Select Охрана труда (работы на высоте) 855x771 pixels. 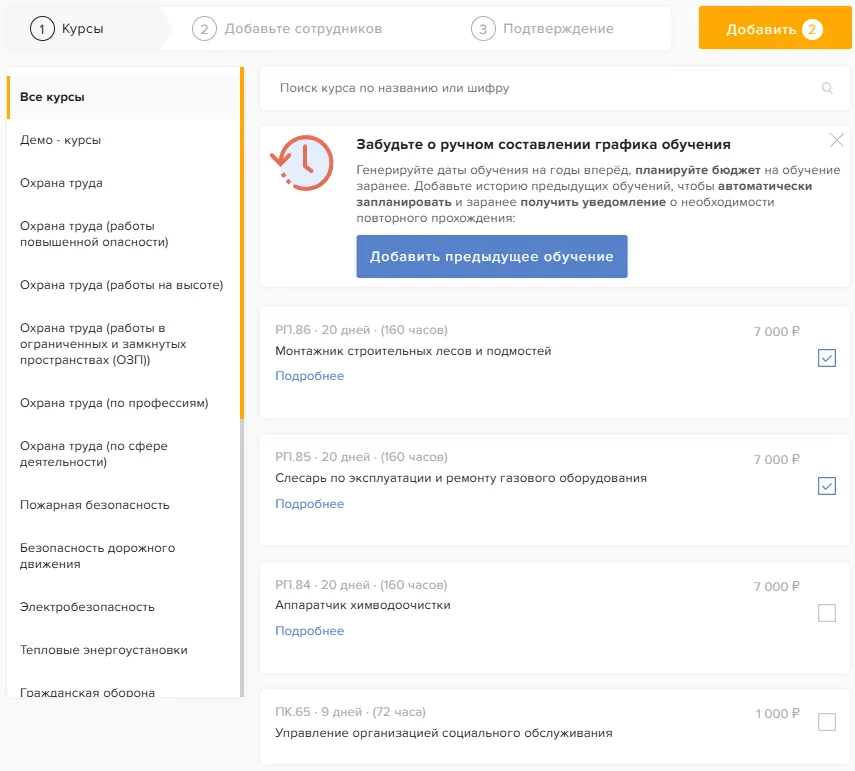coord(123,285)
